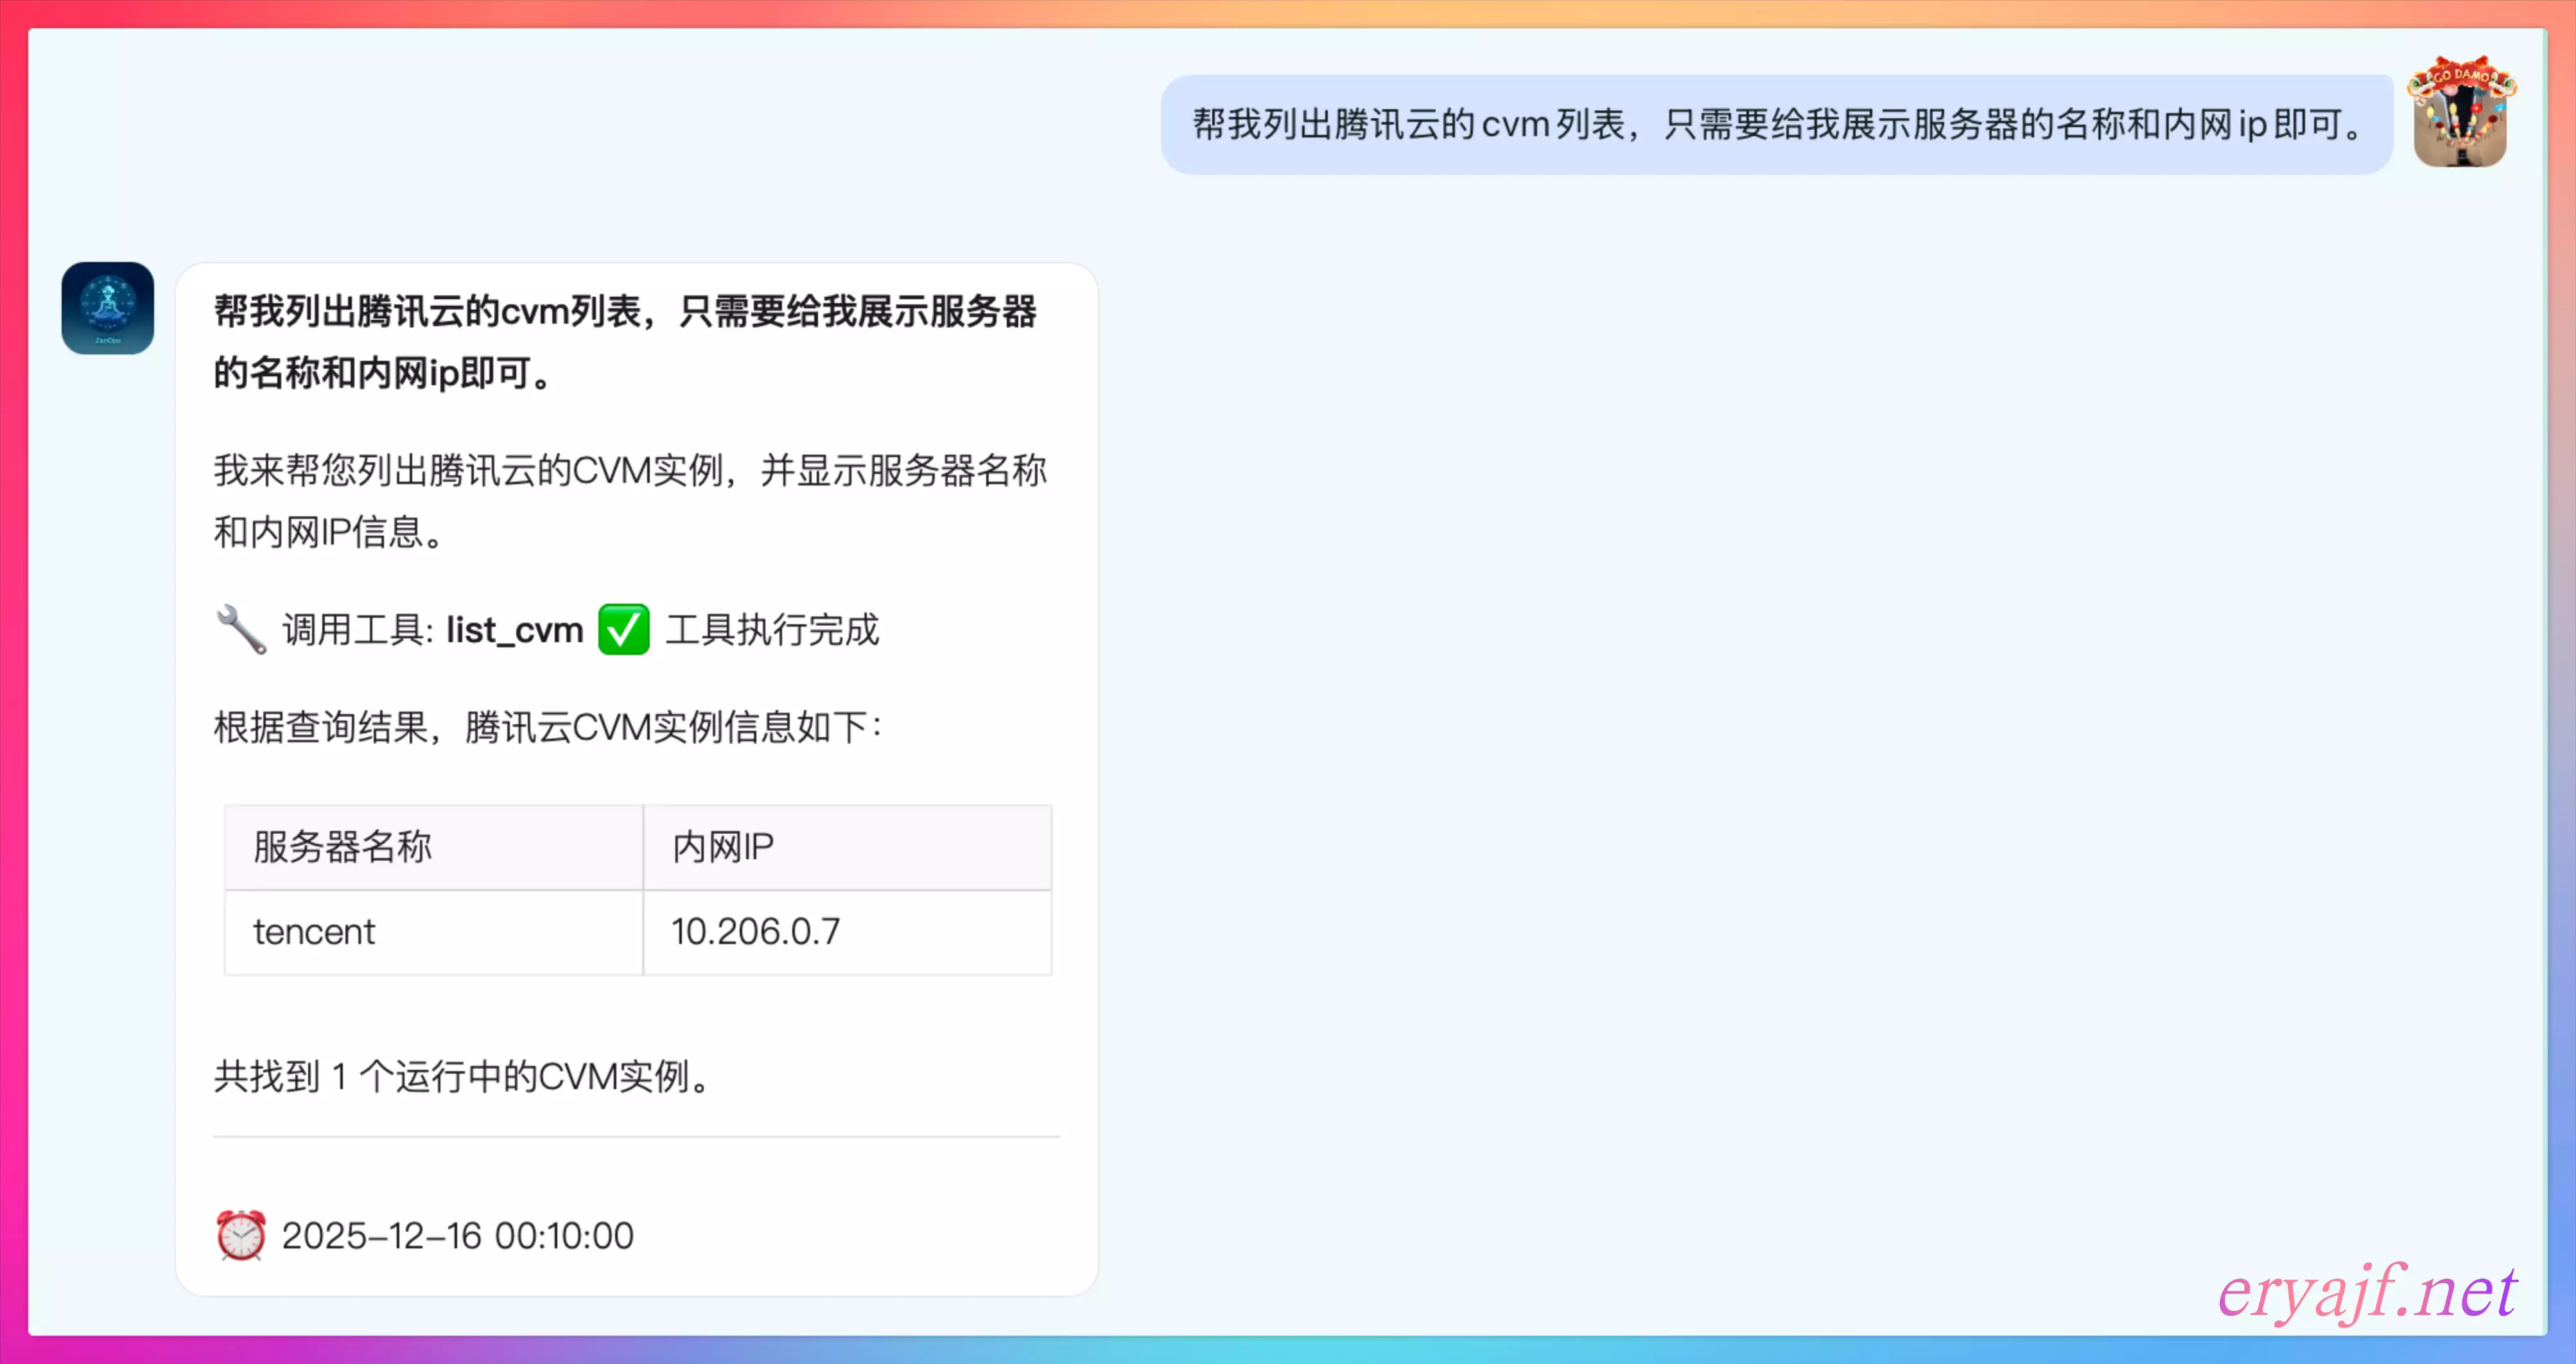Click the wrench icon before 调用工具
This screenshot has height=1364, width=2576.
[241, 630]
